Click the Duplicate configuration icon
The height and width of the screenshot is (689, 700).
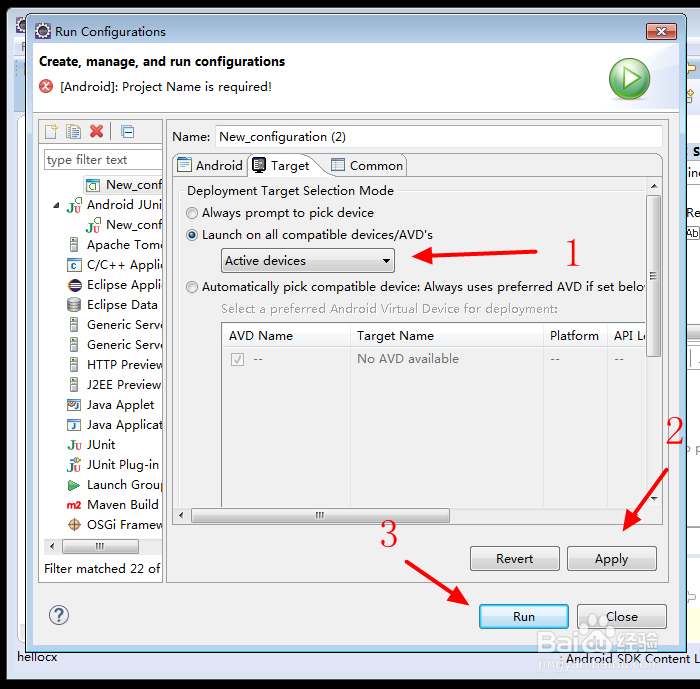tap(73, 132)
